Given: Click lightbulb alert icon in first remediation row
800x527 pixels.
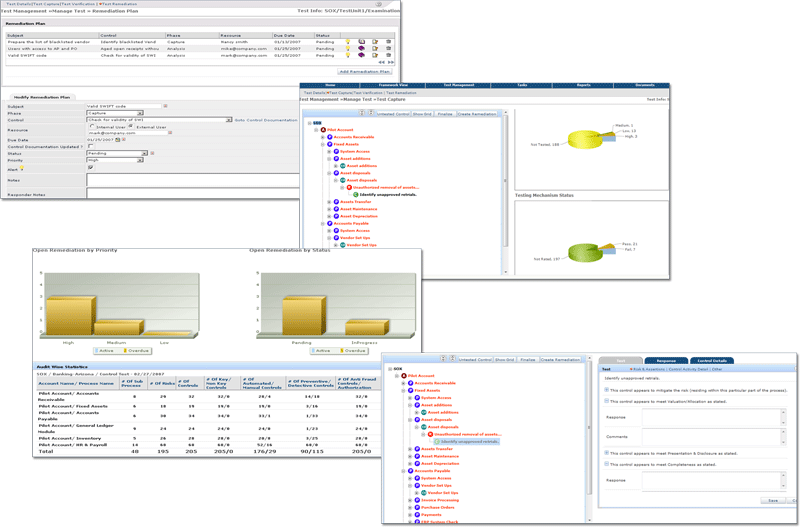Looking at the screenshot, I should point(347,41).
